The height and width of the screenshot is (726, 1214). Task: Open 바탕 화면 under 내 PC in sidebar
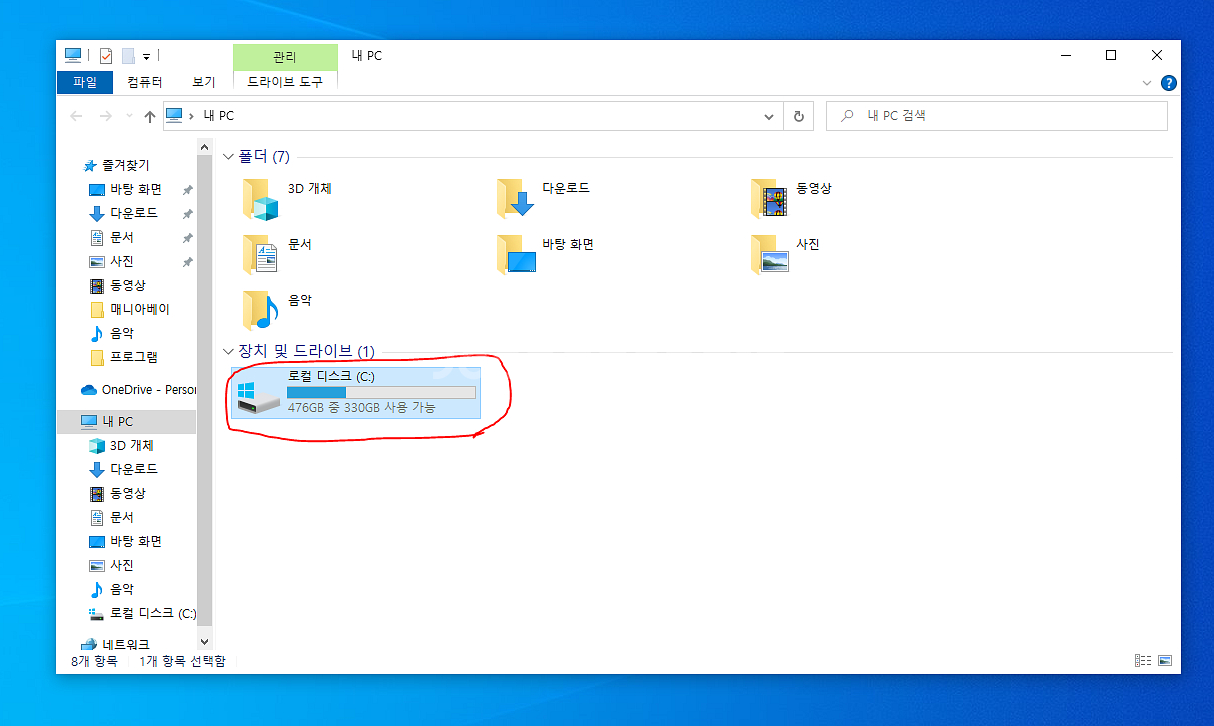click(x=127, y=541)
